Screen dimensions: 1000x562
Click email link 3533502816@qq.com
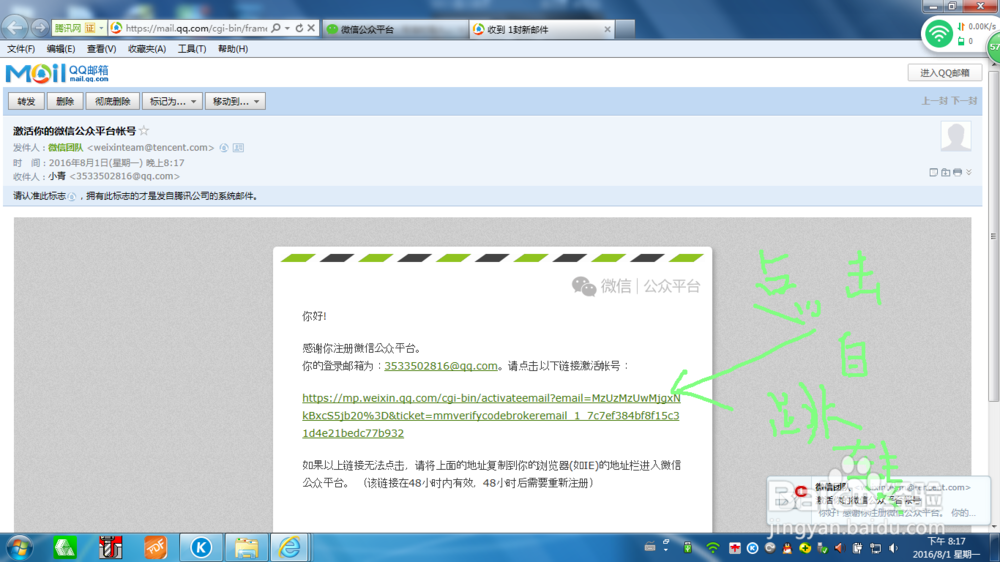coord(441,366)
